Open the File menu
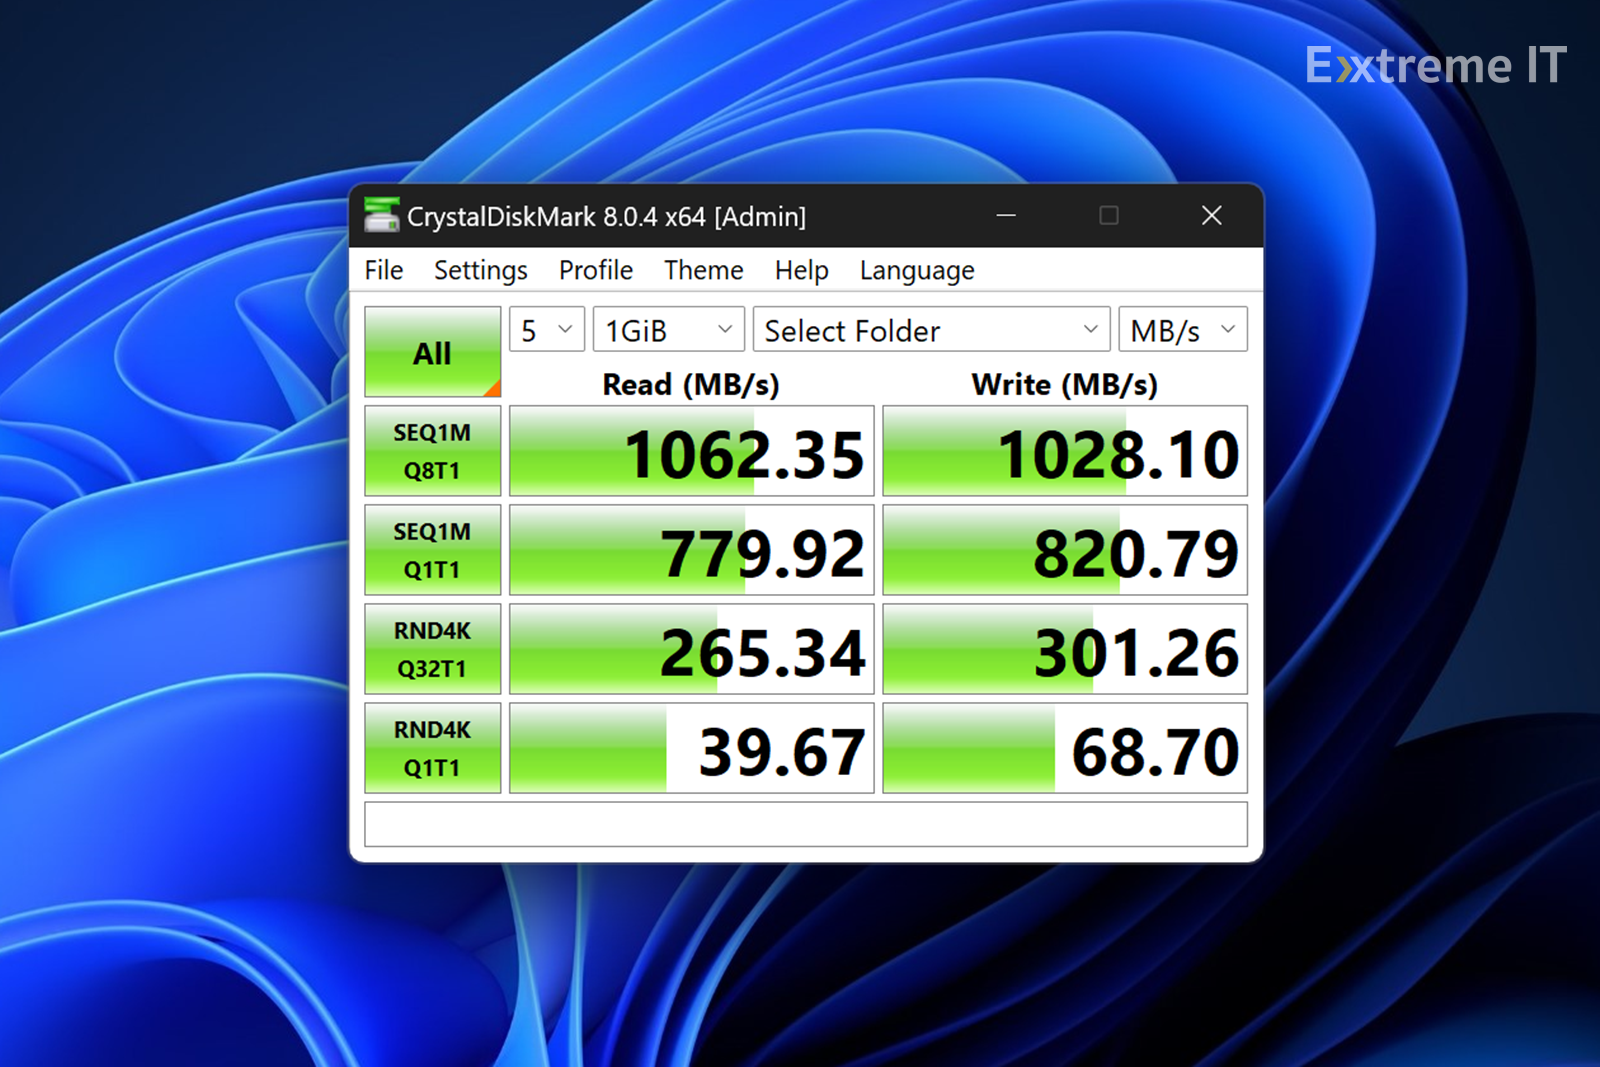Image resolution: width=1600 pixels, height=1067 pixels. tap(384, 270)
